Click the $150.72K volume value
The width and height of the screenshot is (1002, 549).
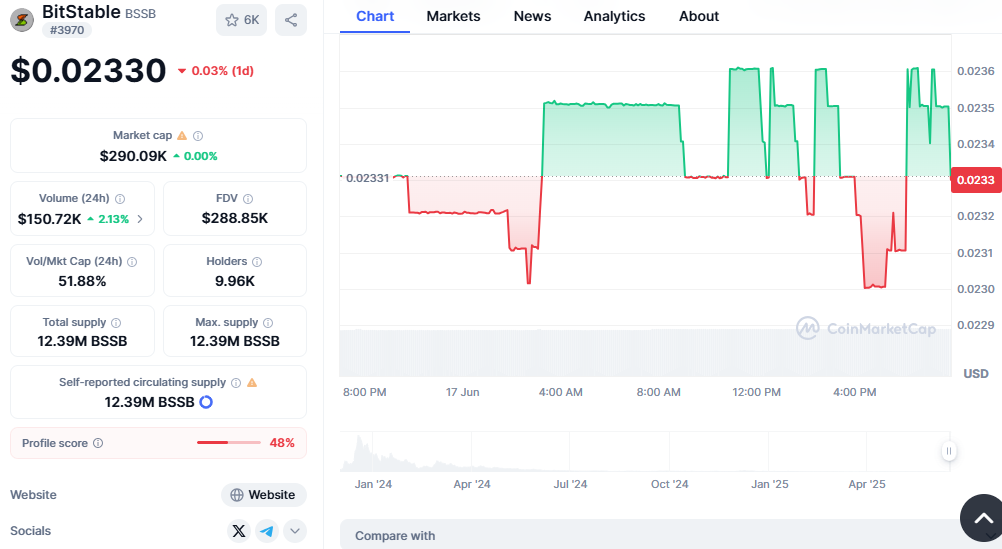coord(49,219)
